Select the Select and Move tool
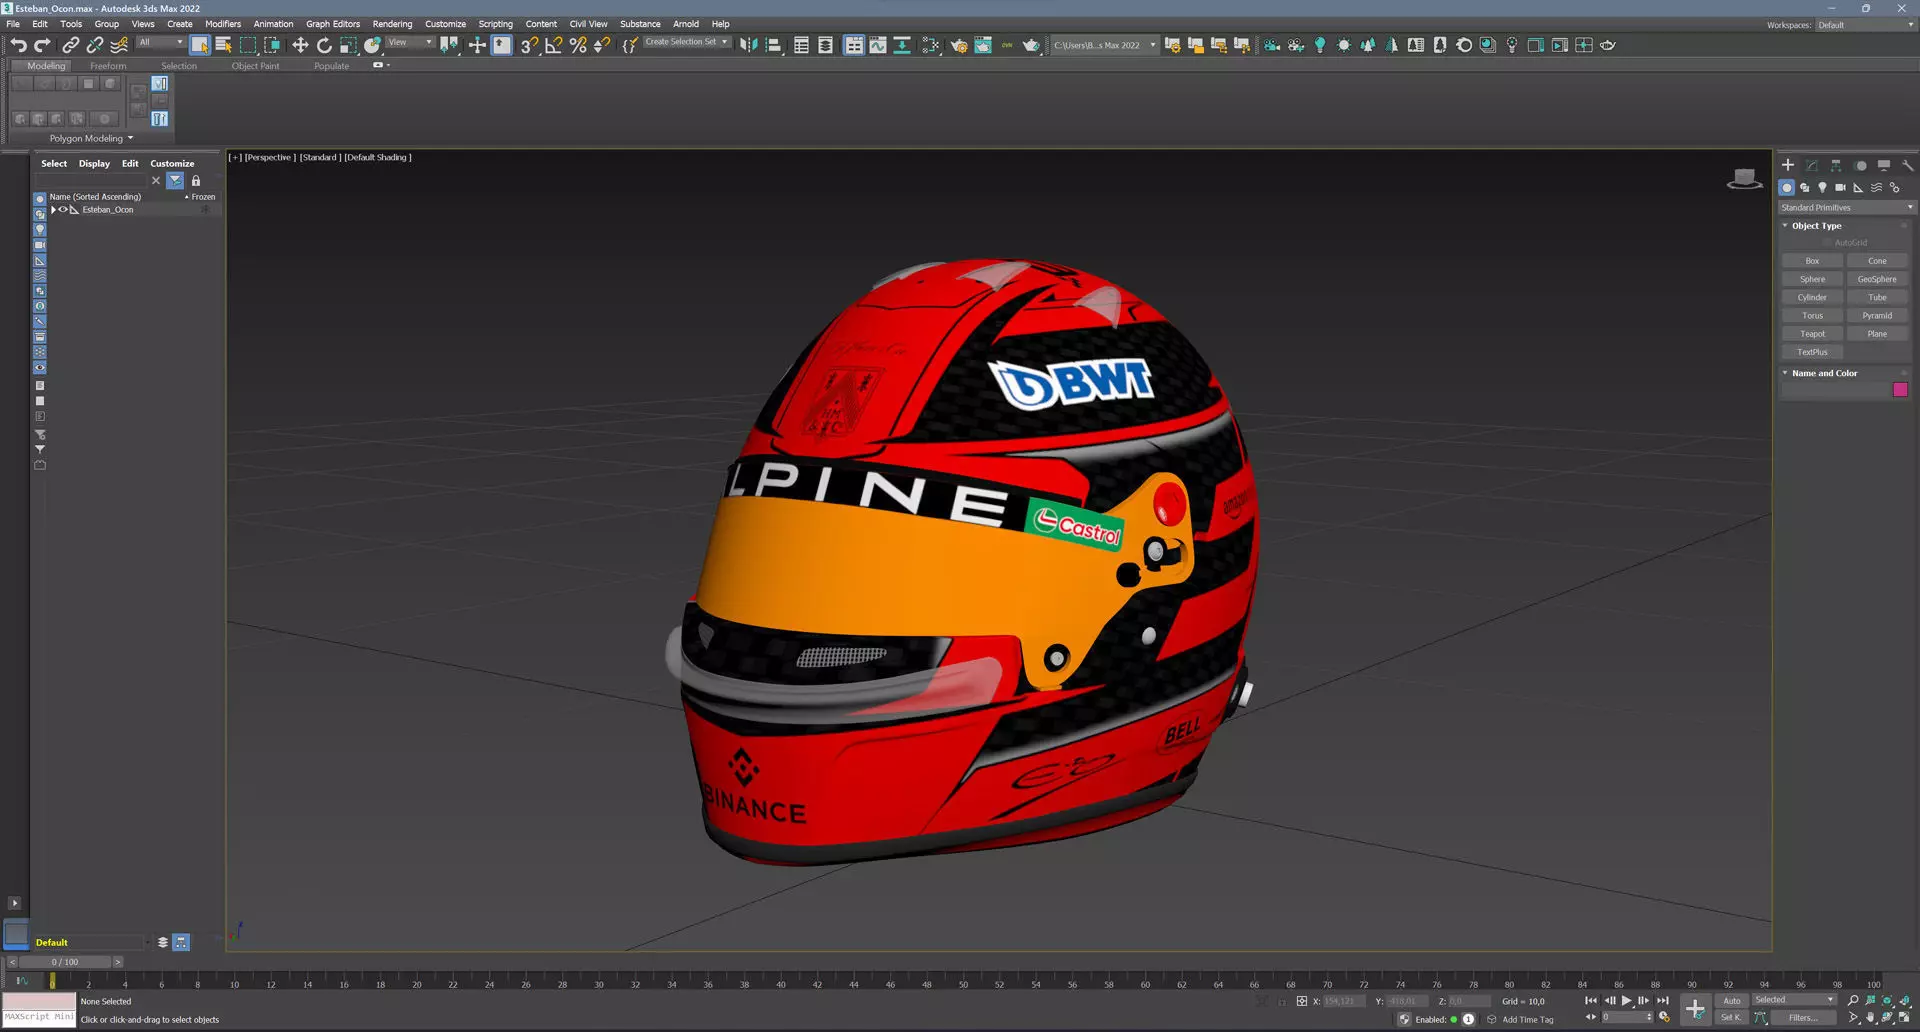Image resolution: width=1920 pixels, height=1032 pixels. click(300, 45)
